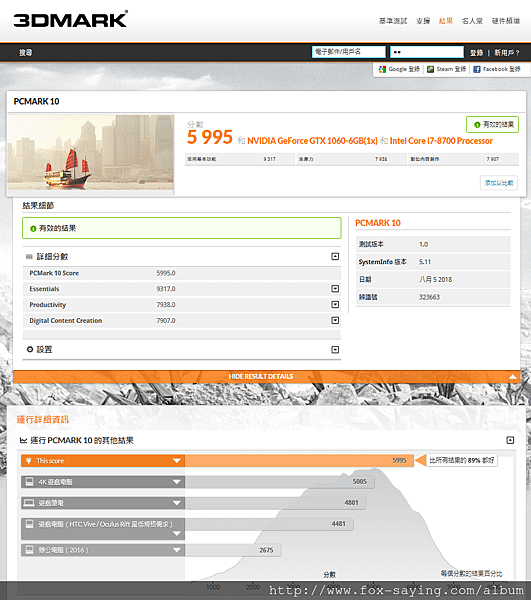The height and width of the screenshot is (600, 531).
Task: Select the 結果 nav item
Action: [446, 21]
